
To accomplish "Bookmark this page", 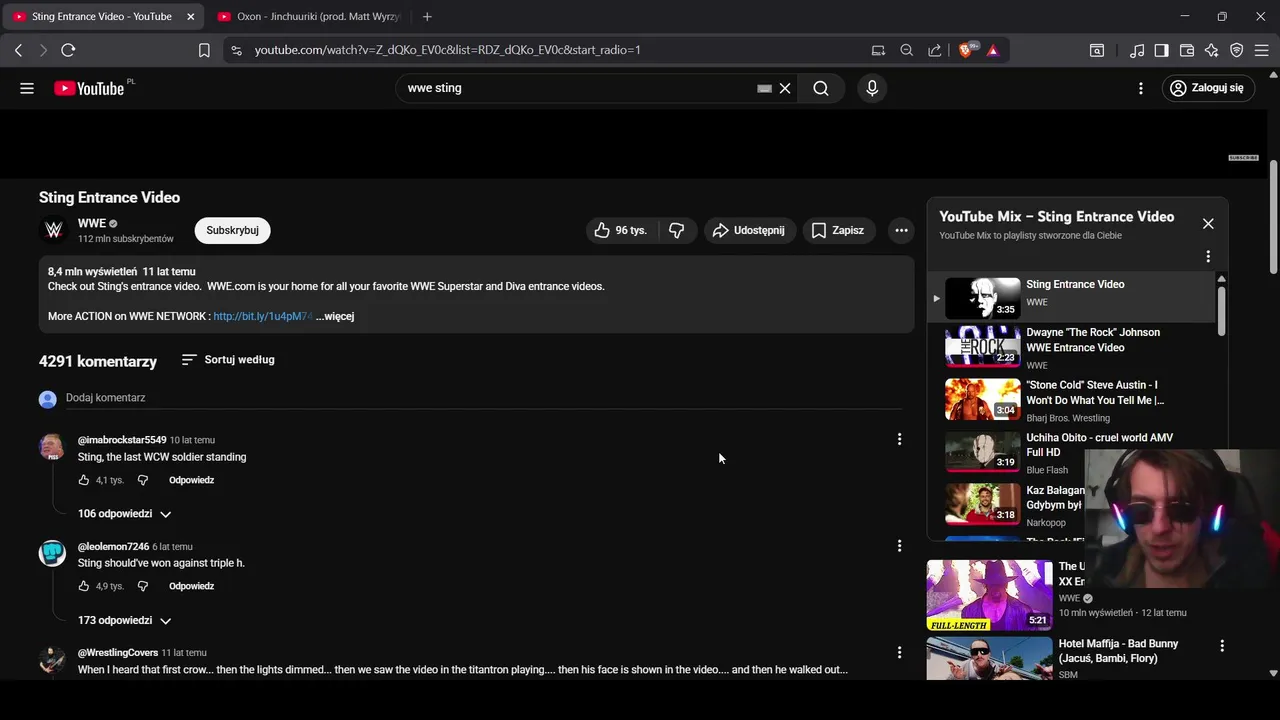I will [x=204, y=50].
